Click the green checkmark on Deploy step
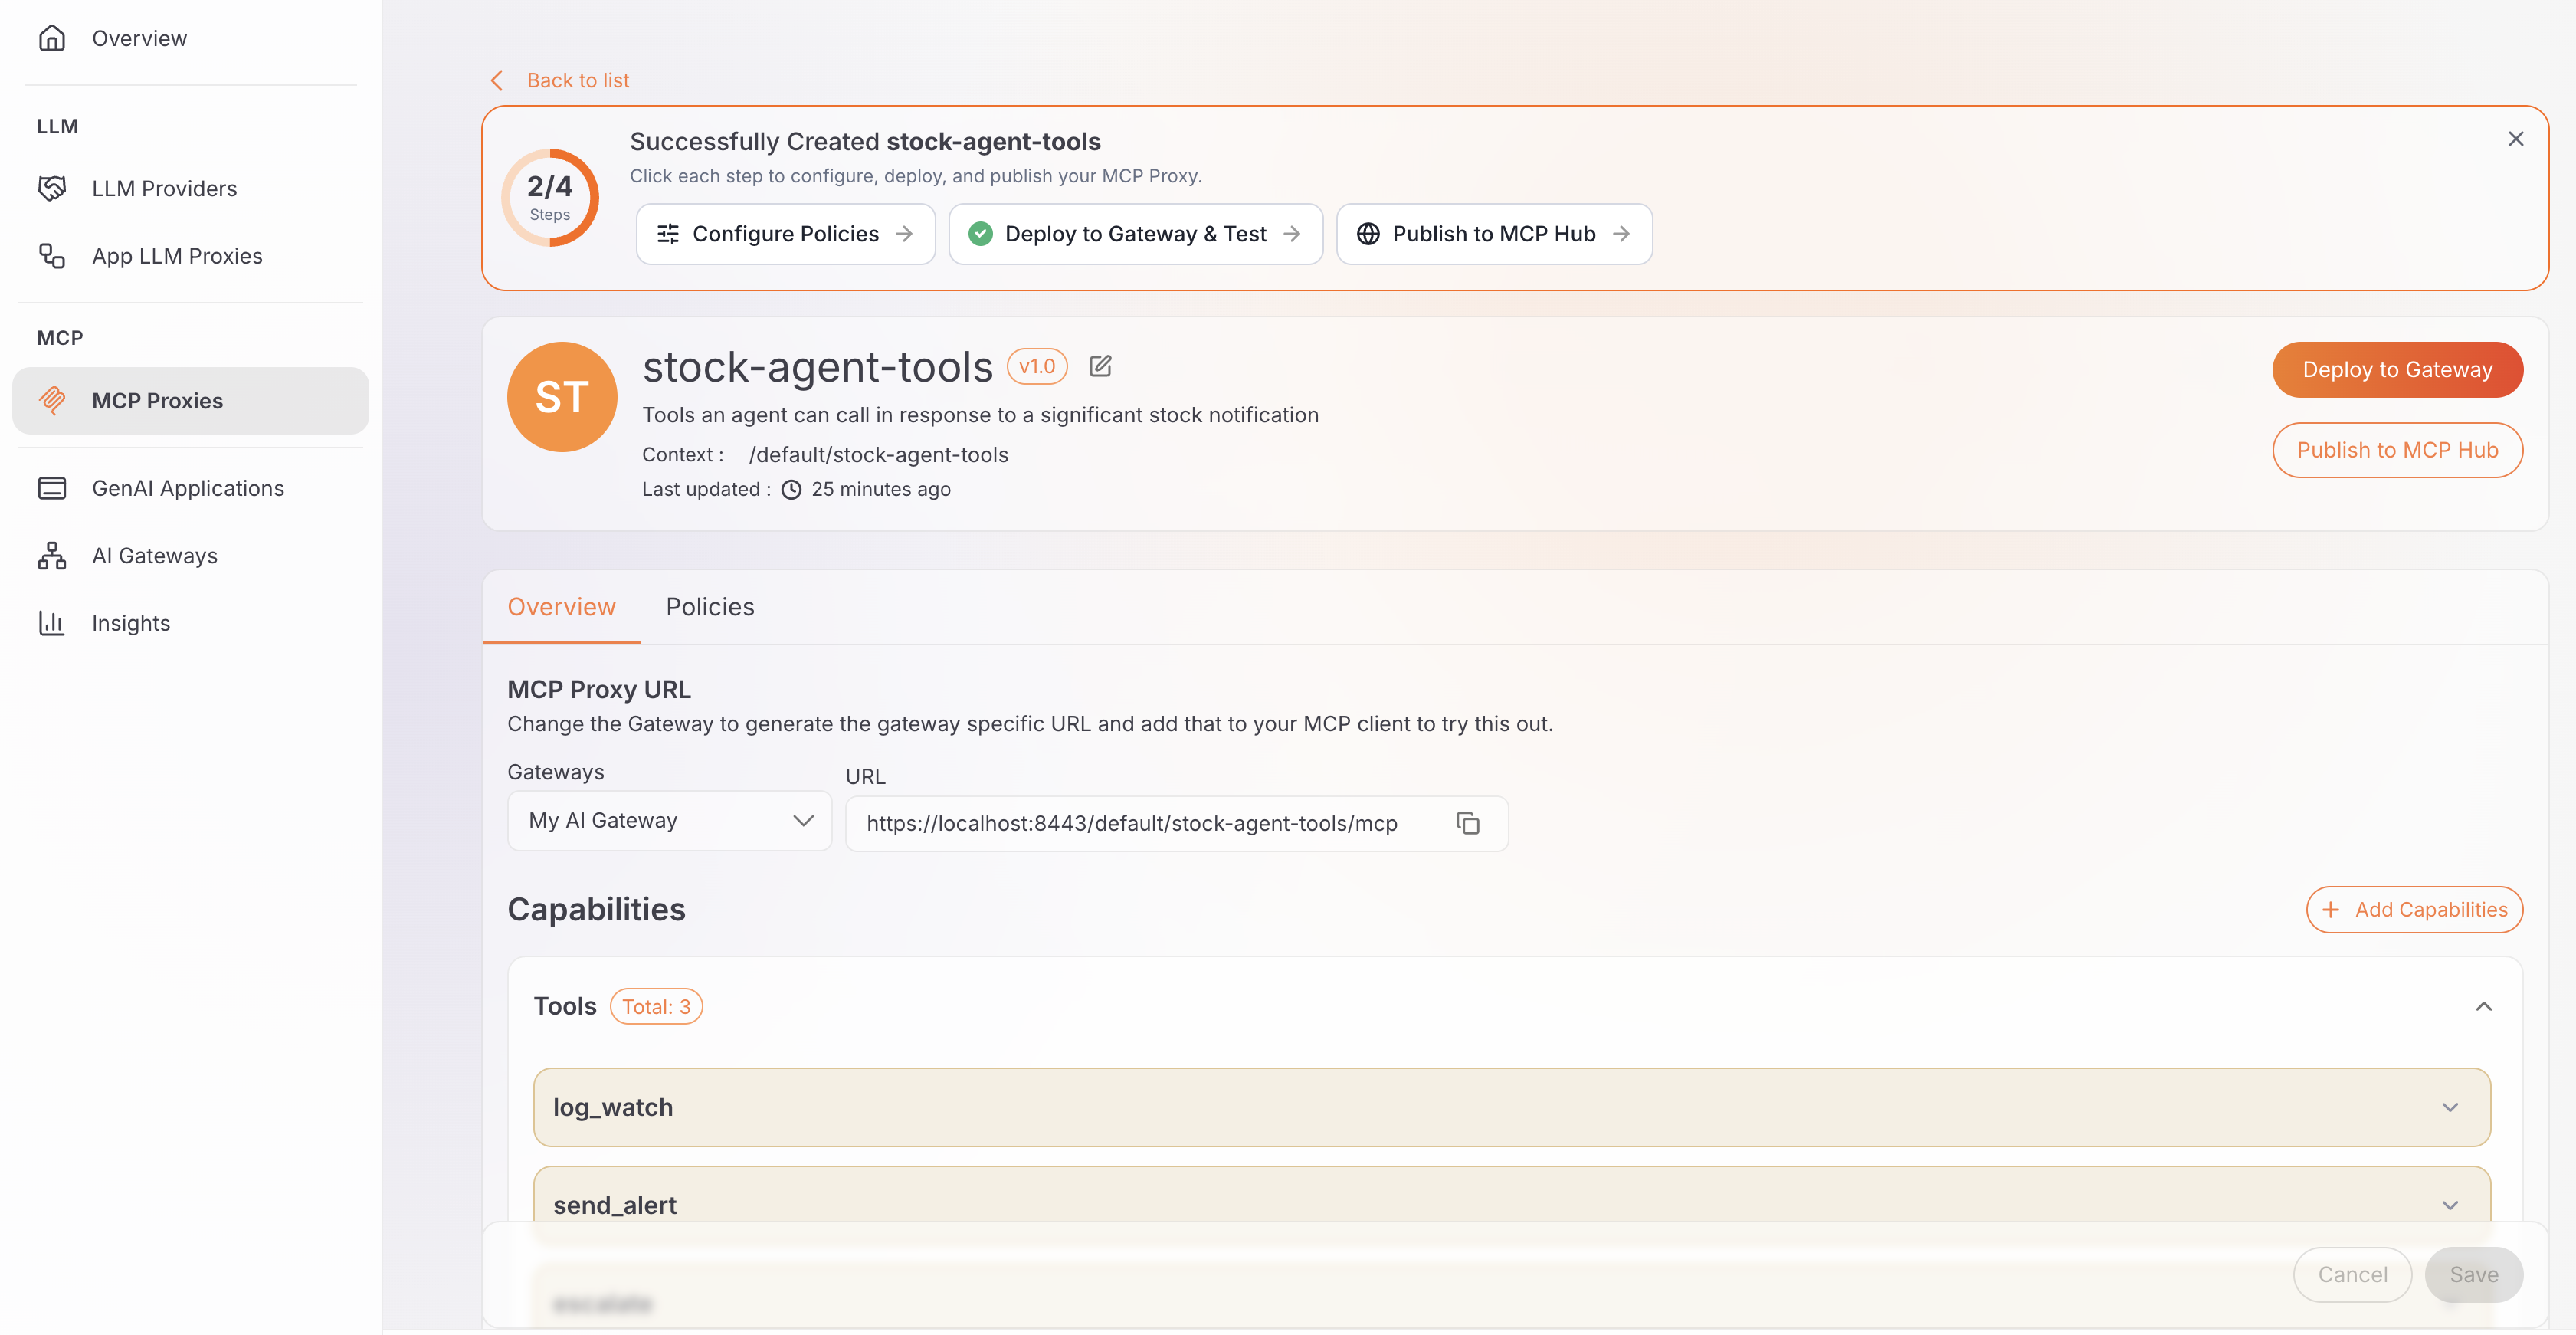This screenshot has width=2576, height=1335. pos(980,234)
